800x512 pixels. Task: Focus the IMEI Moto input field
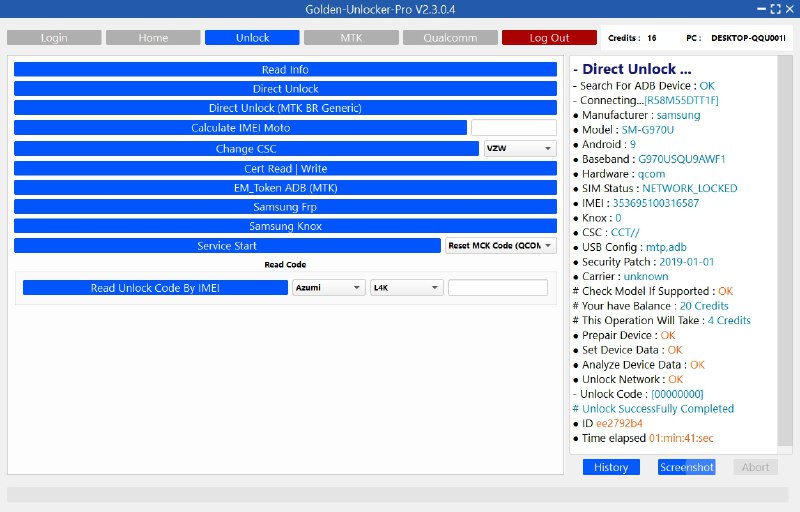coord(513,127)
